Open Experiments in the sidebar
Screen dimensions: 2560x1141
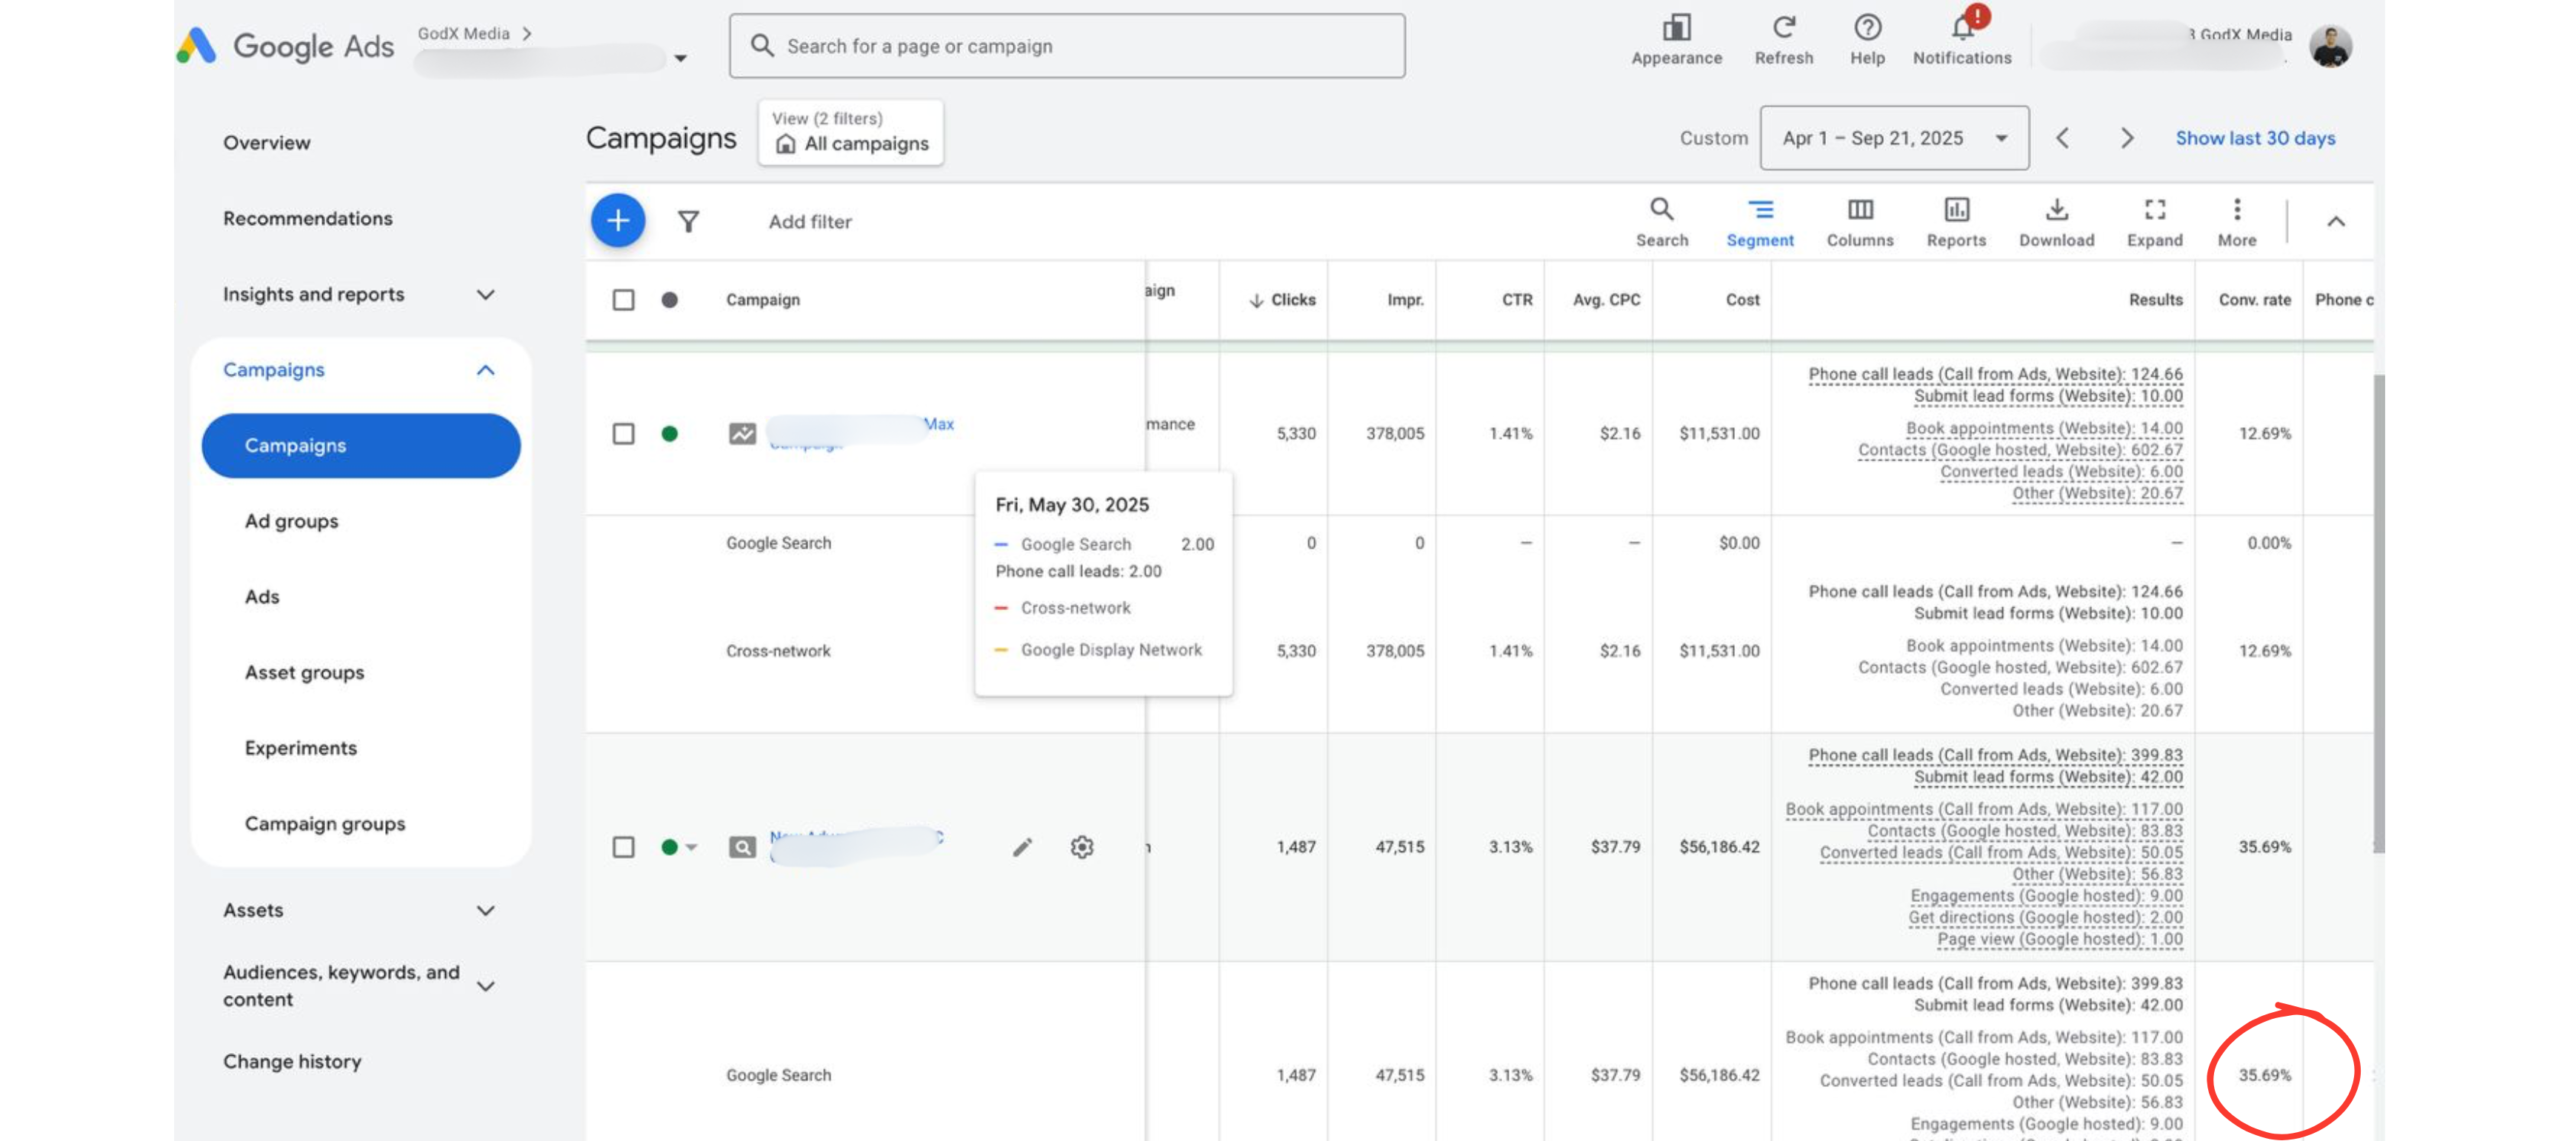300,748
